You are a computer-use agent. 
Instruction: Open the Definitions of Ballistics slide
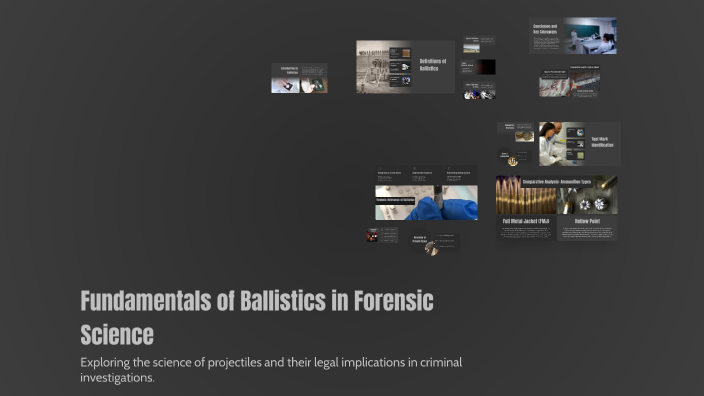(405, 67)
